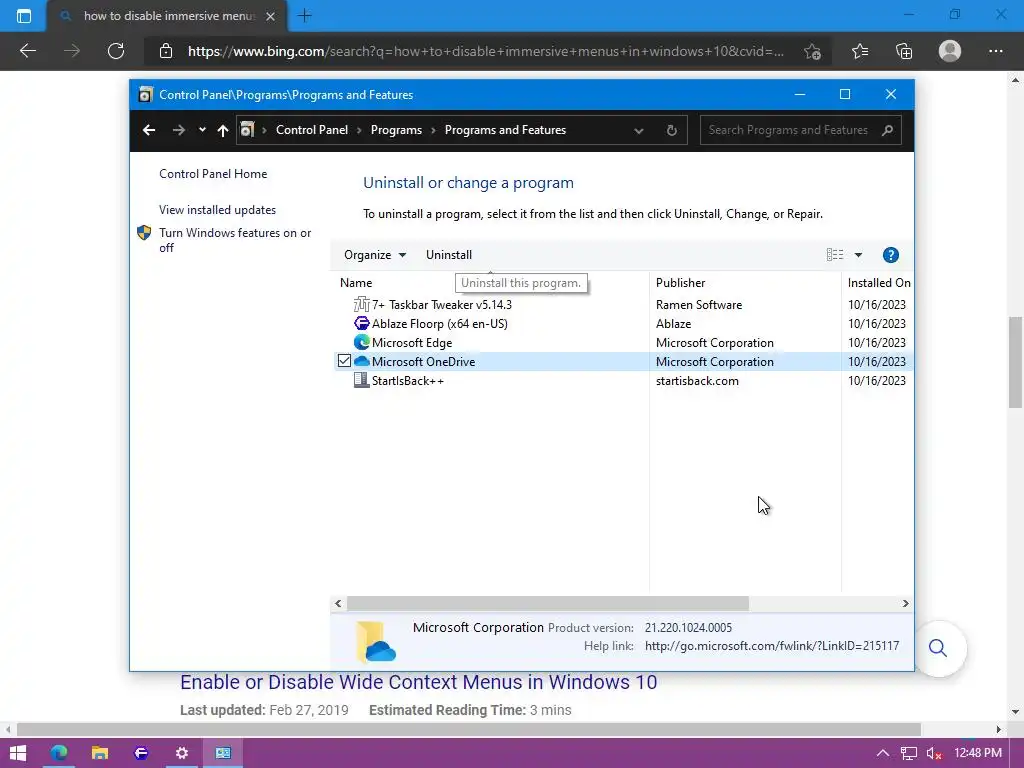Image resolution: width=1024 pixels, height=768 pixels.
Task: Click the Edge address bar URL
Action: [486, 51]
